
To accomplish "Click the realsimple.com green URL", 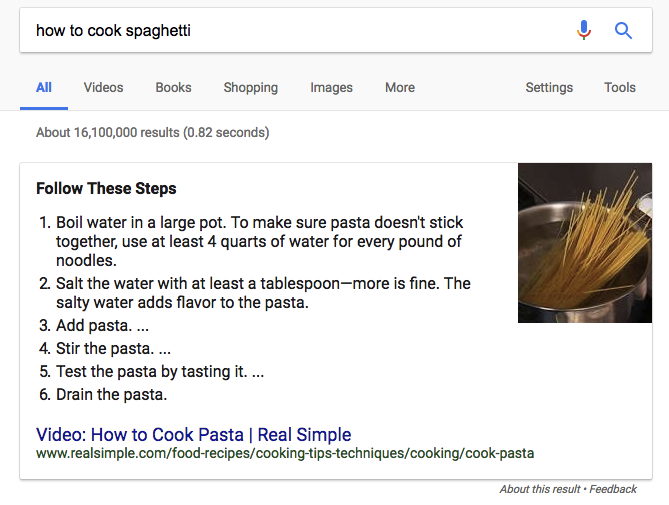I will 285,453.
